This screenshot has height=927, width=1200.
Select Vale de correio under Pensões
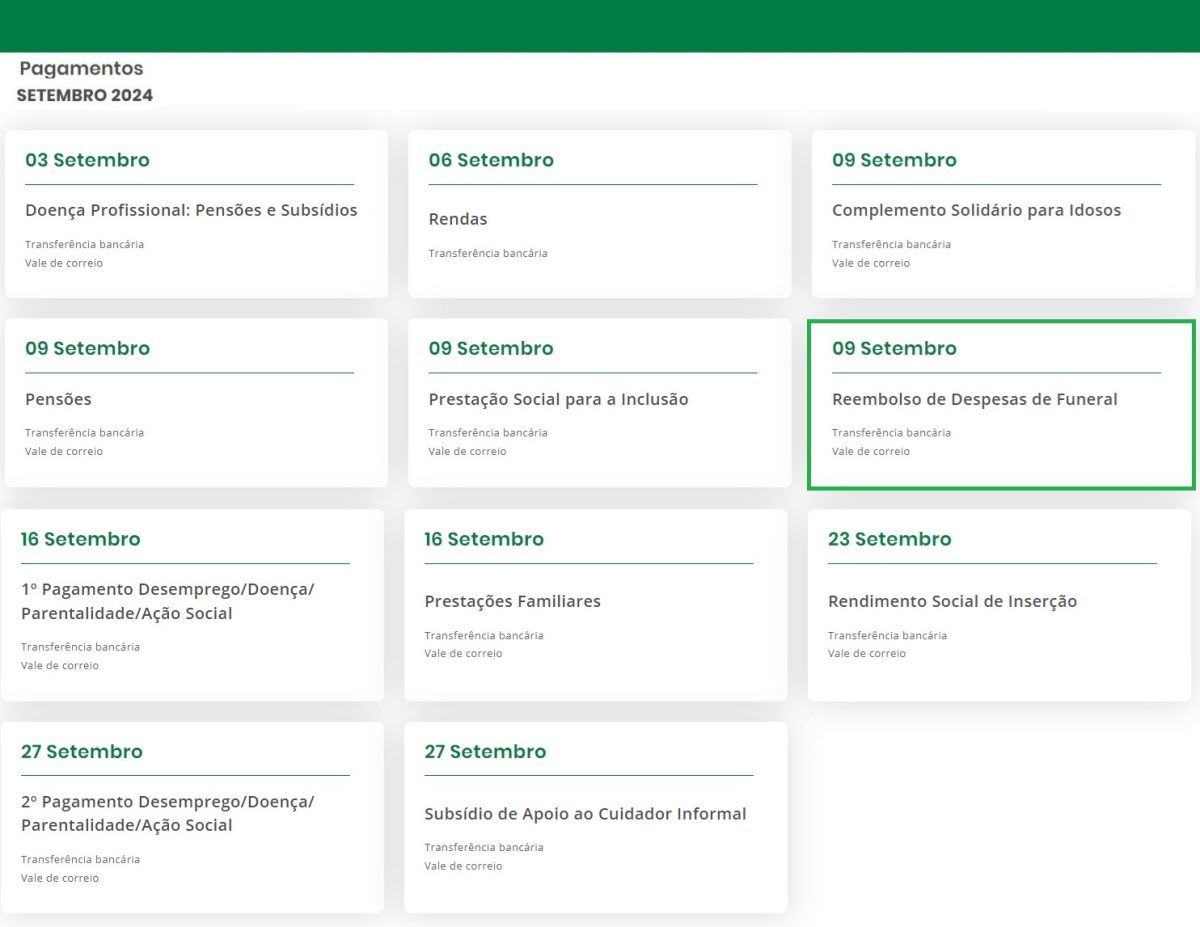(64, 451)
